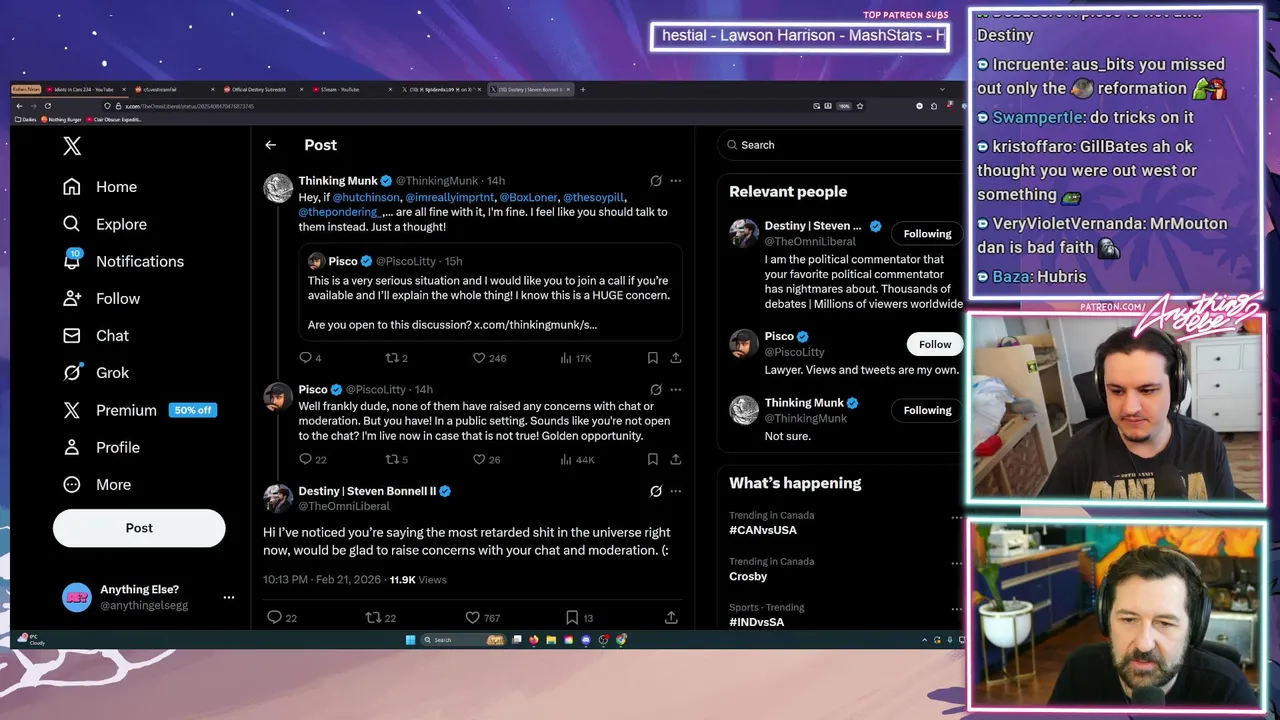Bookmark Thinking Munk's post
1280x720 pixels.
click(x=652, y=358)
